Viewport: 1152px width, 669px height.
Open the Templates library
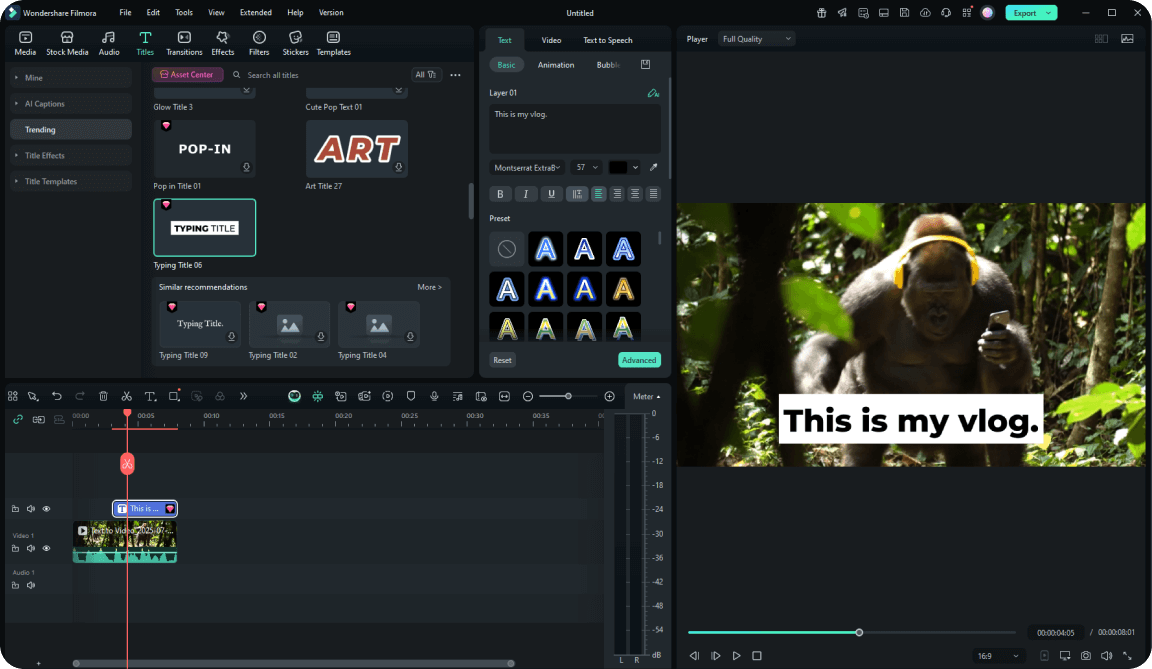(334, 43)
